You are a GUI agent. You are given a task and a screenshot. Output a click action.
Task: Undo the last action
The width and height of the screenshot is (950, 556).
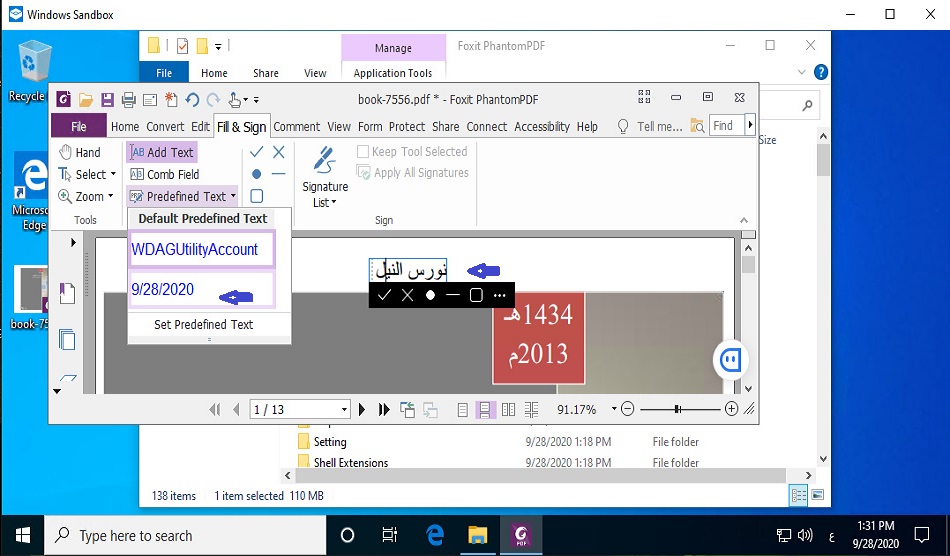click(191, 99)
